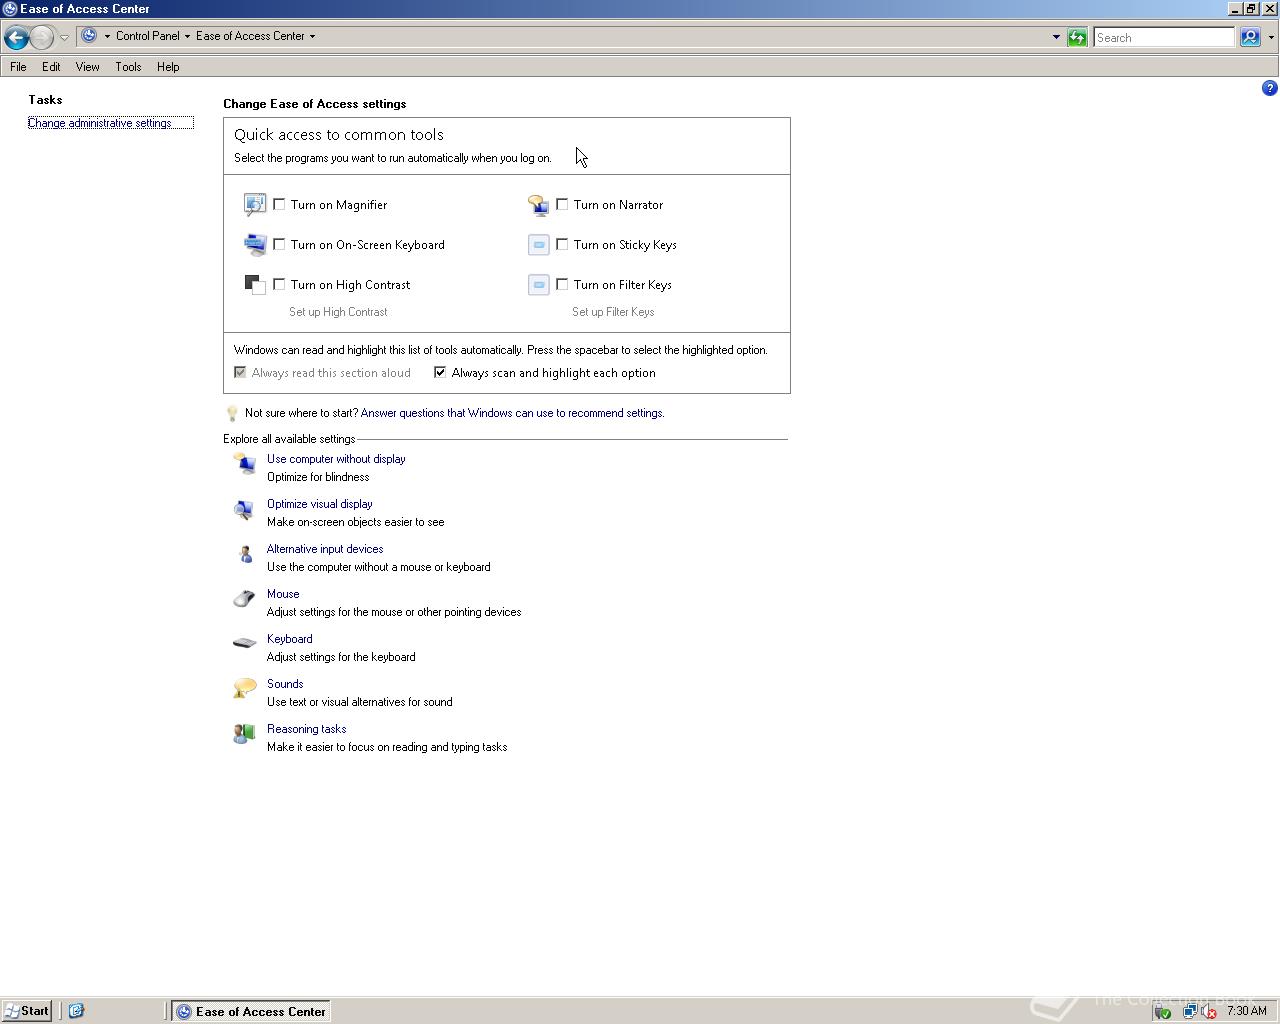Click the Magnifier icon
Screen dimensions: 1280x1024
[255, 205]
